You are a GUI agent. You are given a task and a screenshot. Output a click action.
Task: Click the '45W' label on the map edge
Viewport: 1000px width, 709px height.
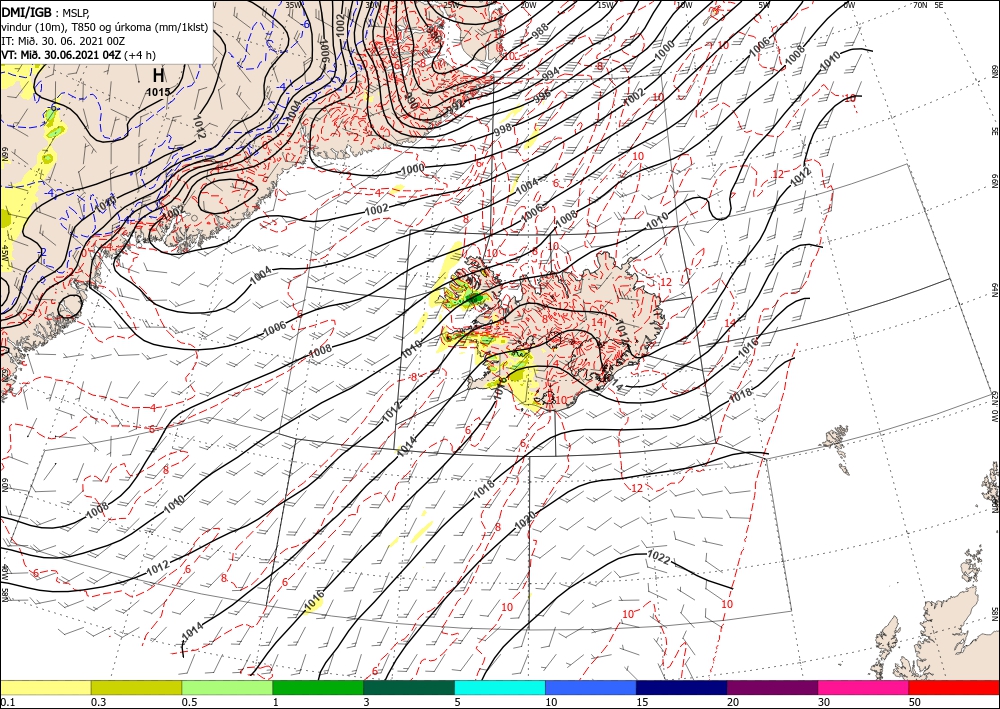[x=4, y=253]
